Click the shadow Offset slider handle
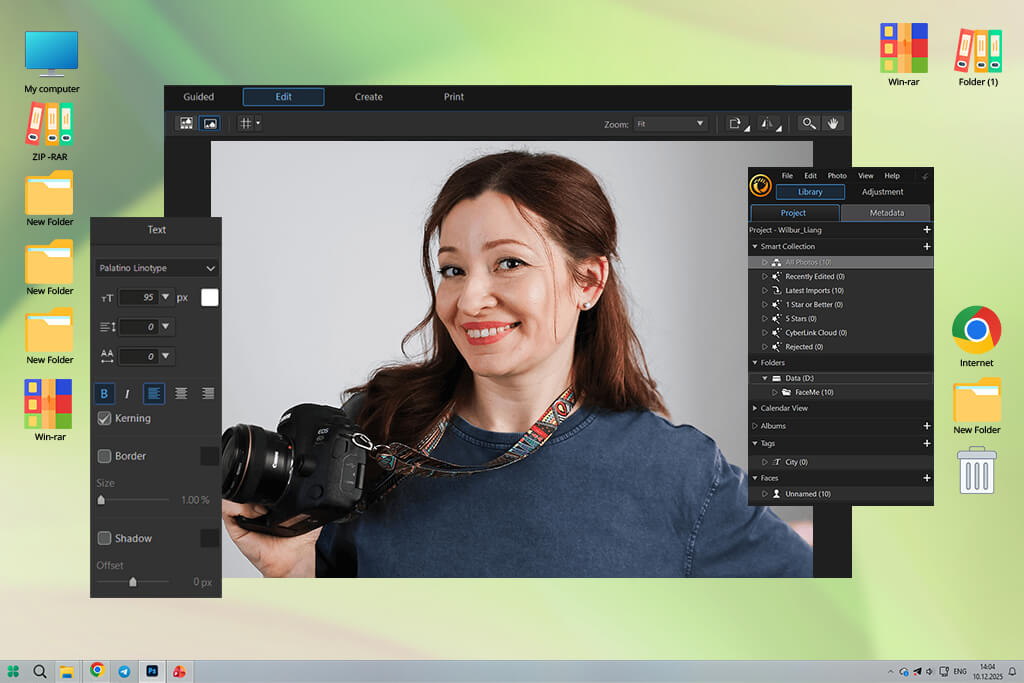The image size is (1024, 683). pyautogui.click(x=133, y=582)
